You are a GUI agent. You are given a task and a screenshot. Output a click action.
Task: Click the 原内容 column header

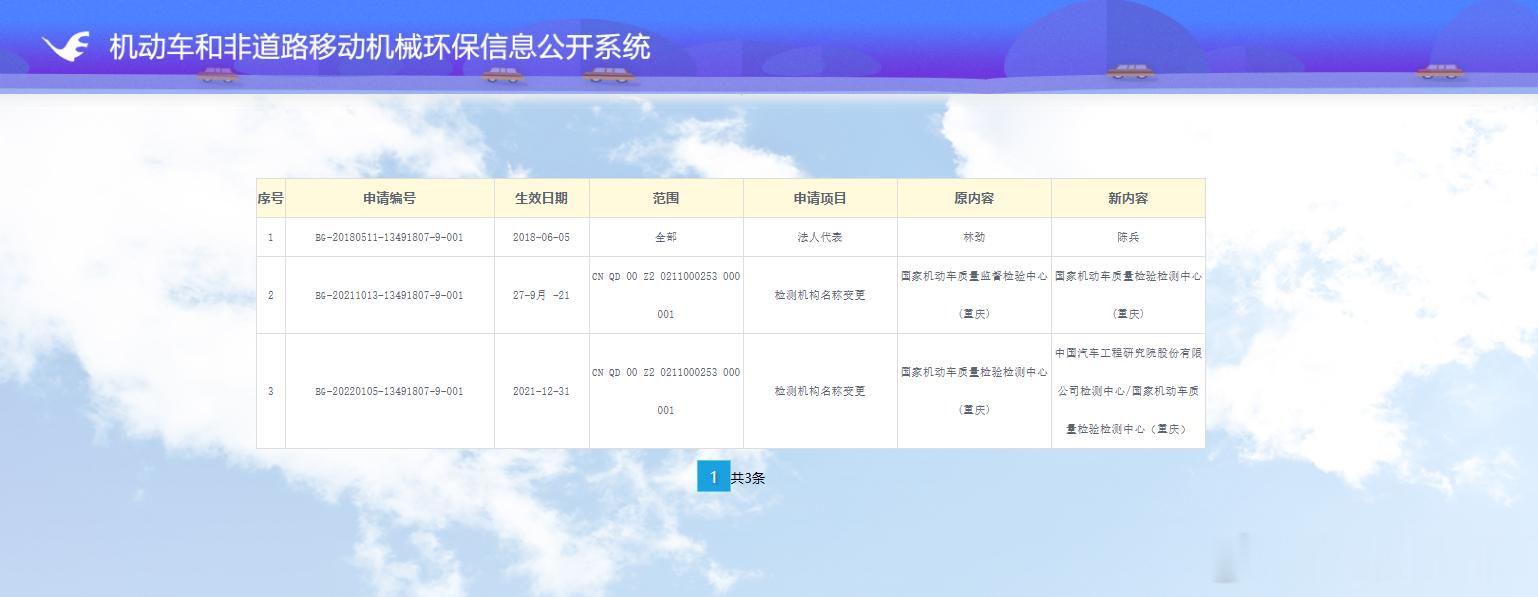[974, 198]
